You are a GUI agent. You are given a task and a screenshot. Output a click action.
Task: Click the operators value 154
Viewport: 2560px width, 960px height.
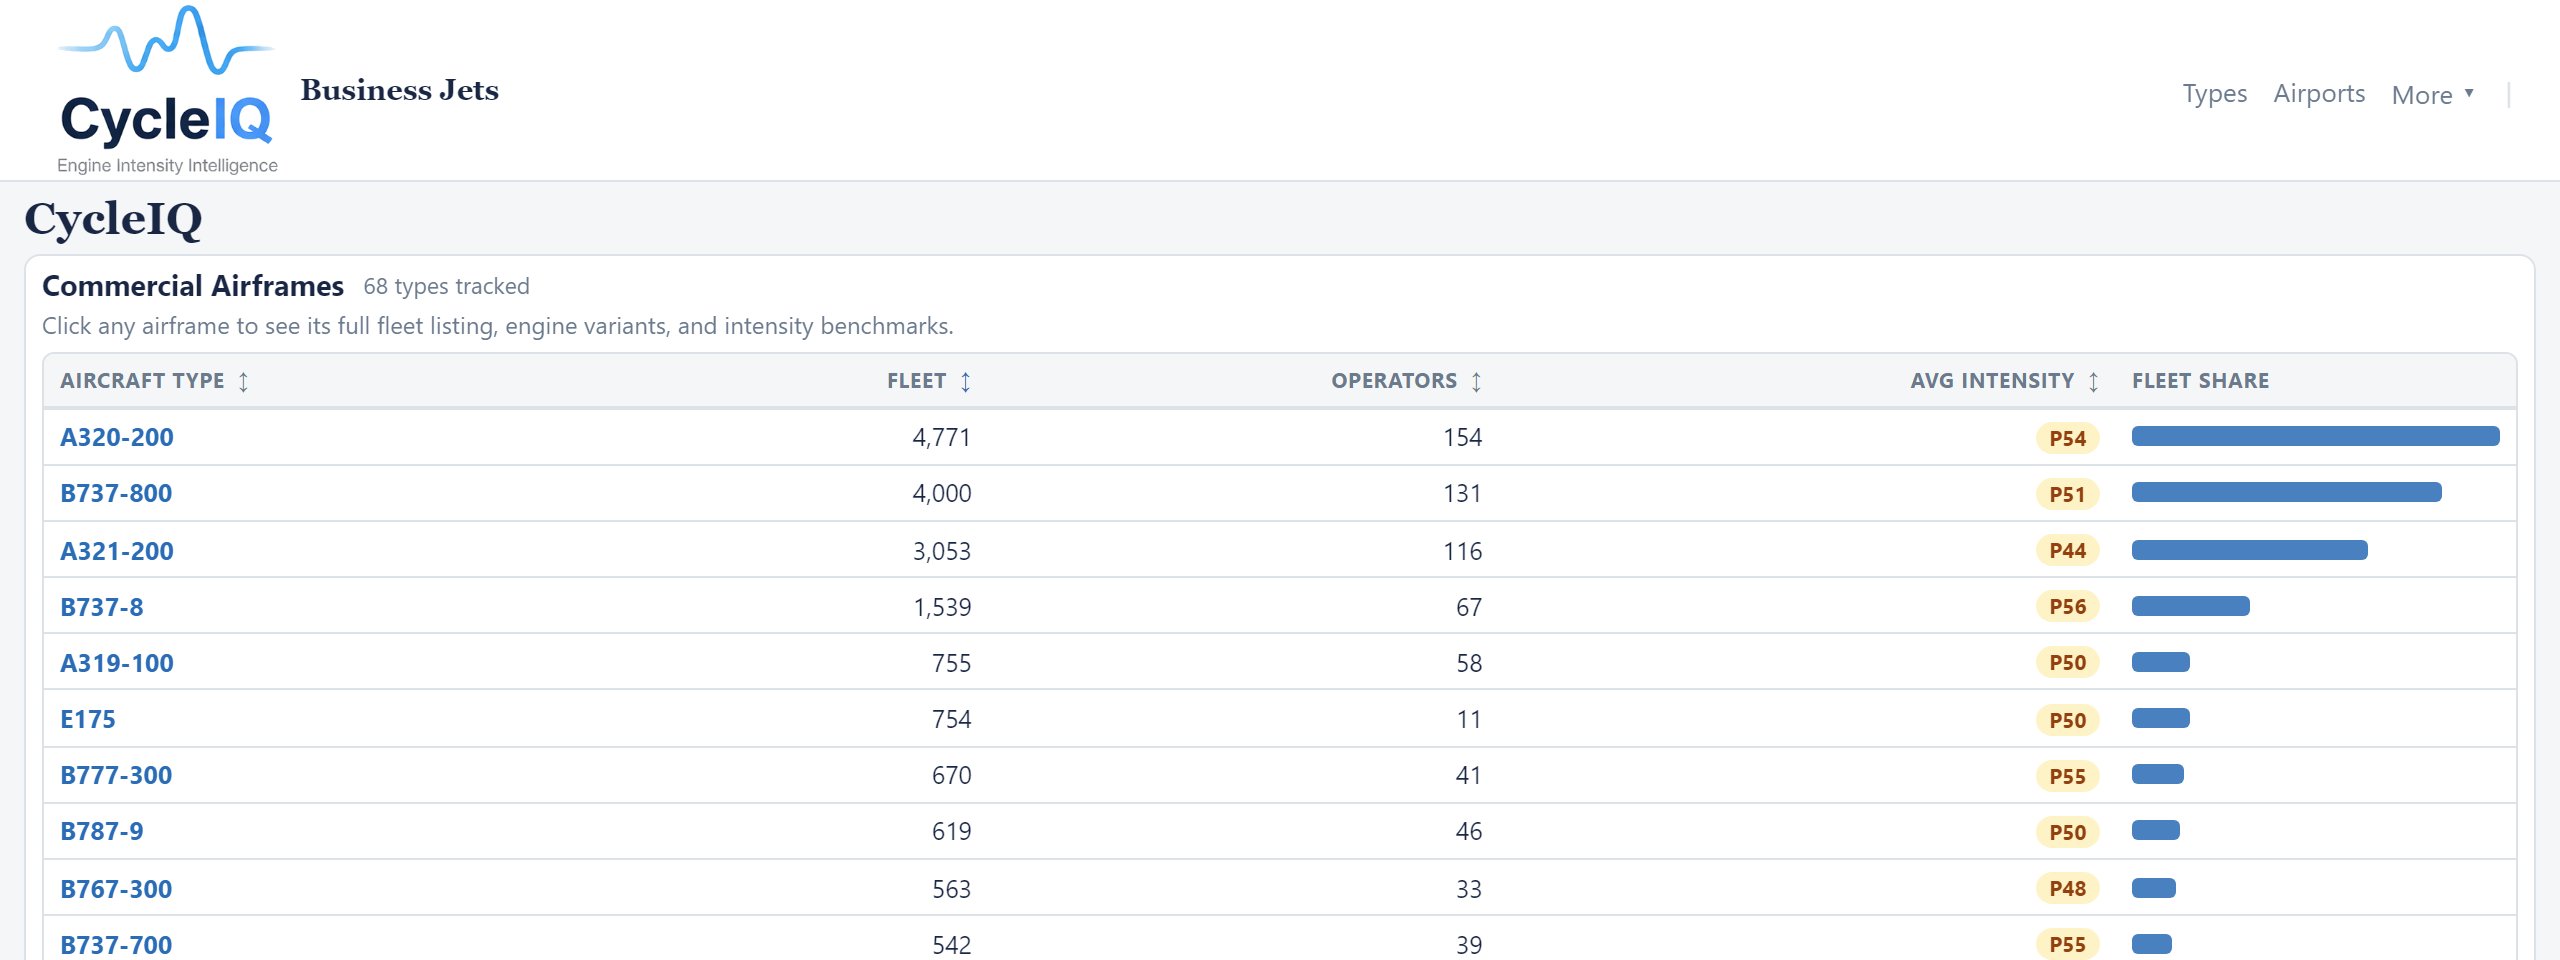click(1462, 437)
